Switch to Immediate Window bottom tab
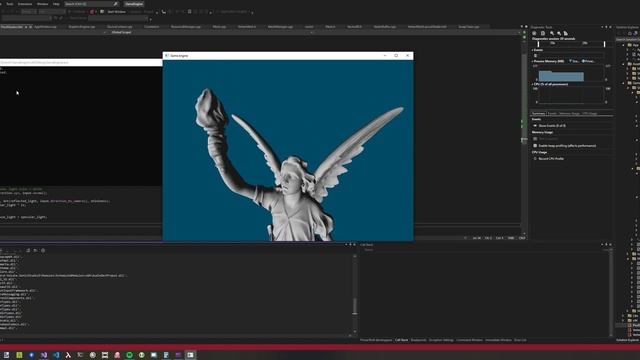Screen dimensions: 640x360 pyautogui.click(x=498, y=340)
